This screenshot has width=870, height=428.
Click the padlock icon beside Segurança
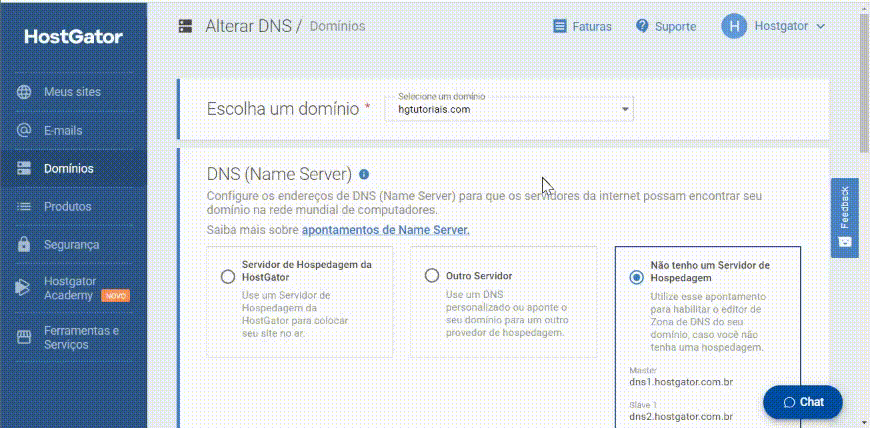pyautogui.click(x=24, y=244)
